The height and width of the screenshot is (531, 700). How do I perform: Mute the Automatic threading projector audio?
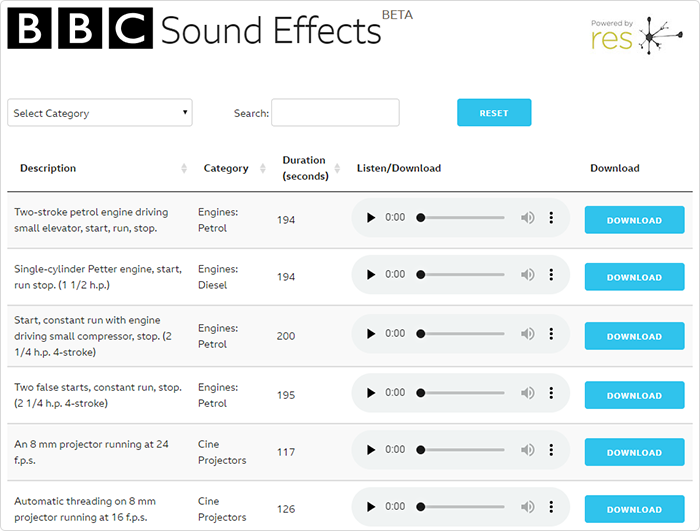pyautogui.click(x=527, y=506)
